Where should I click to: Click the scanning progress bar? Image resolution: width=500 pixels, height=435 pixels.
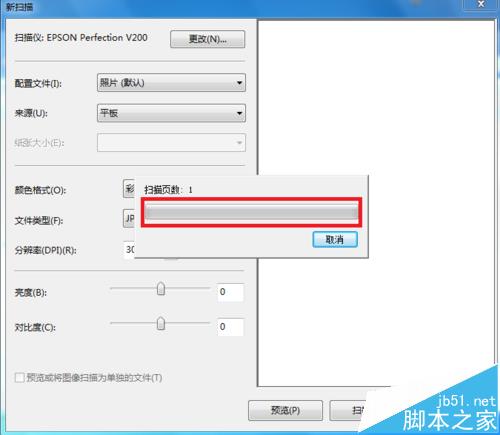tap(252, 212)
